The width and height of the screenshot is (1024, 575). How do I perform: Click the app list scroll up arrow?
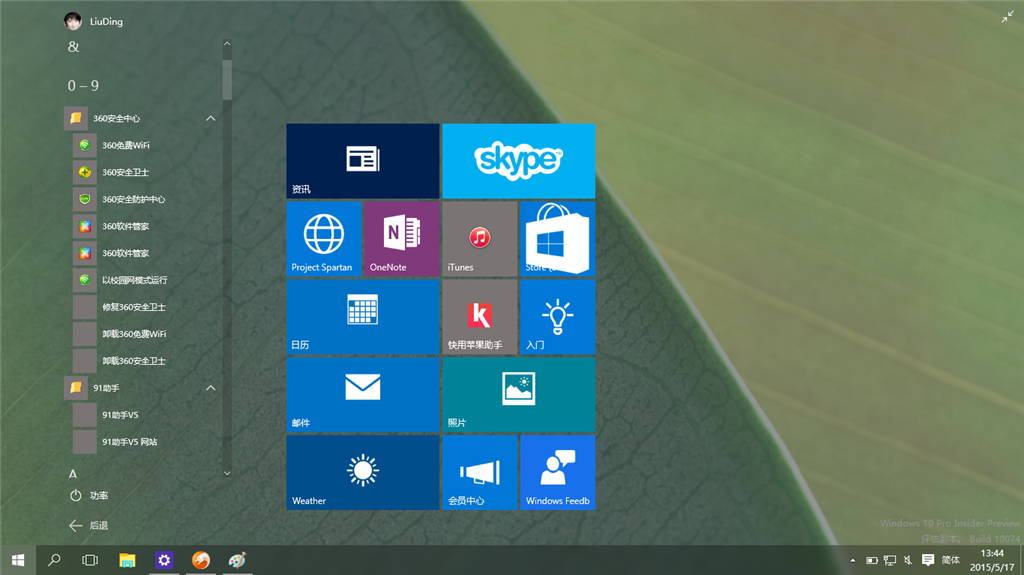(227, 44)
